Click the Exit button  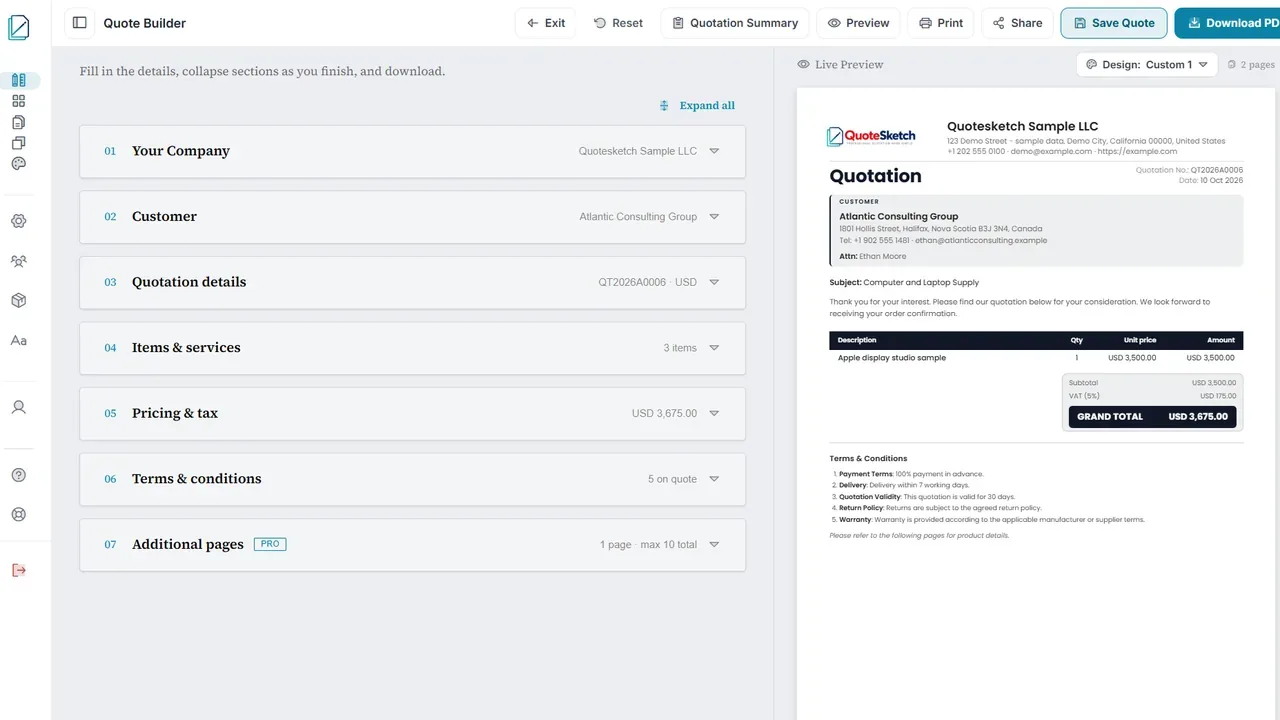(546, 23)
